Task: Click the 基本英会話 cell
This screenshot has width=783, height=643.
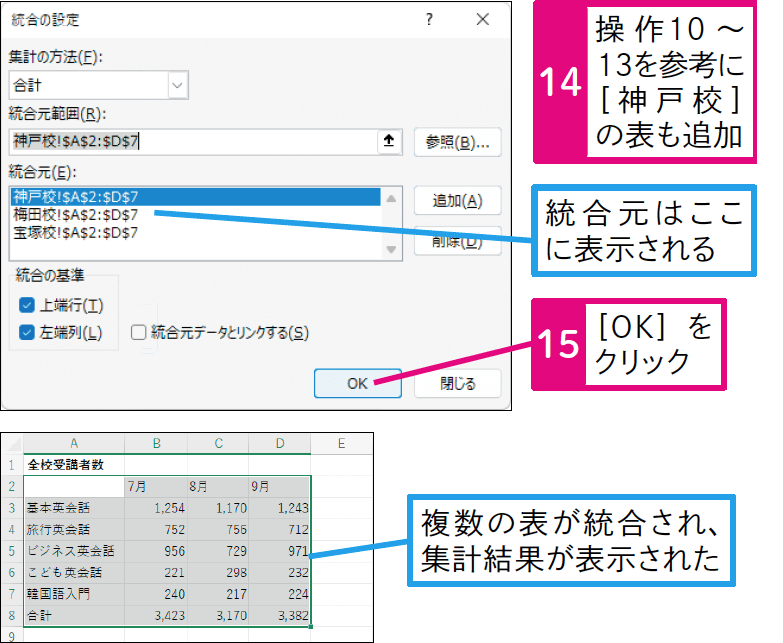Action: tap(74, 508)
